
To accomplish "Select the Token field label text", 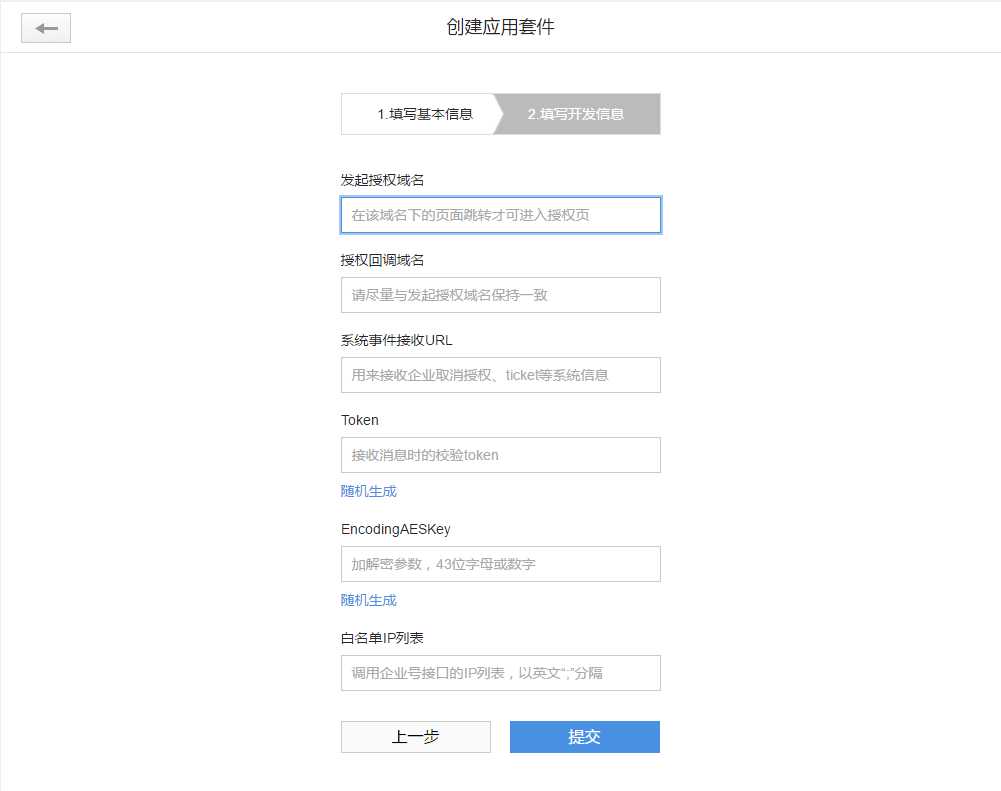I will pyautogui.click(x=359, y=420).
